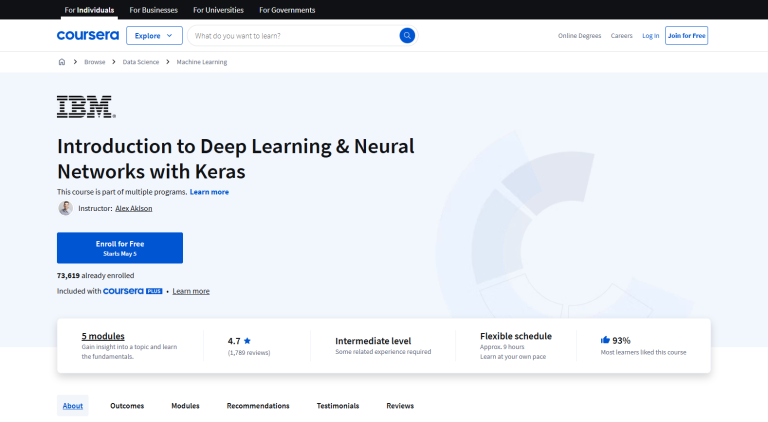The width and height of the screenshot is (768, 422).
Task: Select the About tab
Action: click(72, 405)
